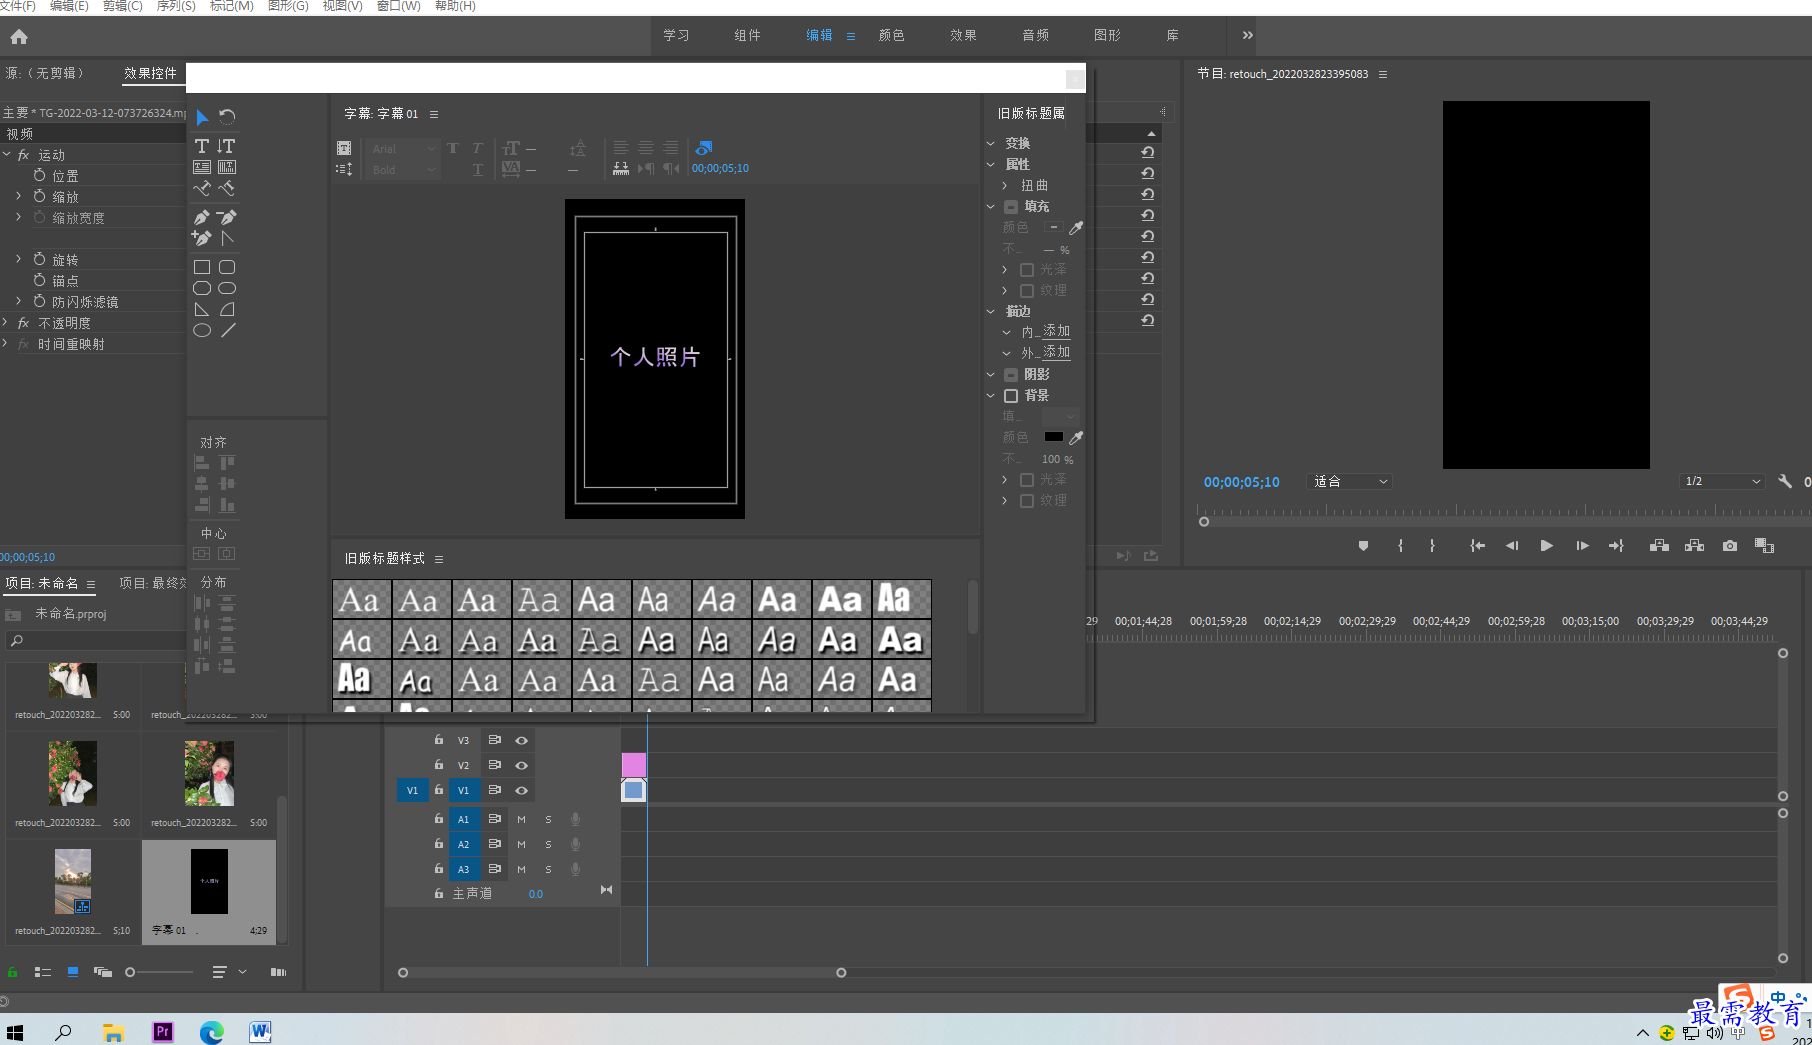
Task: Select the Convert Anchor Point tool
Action: (227, 238)
